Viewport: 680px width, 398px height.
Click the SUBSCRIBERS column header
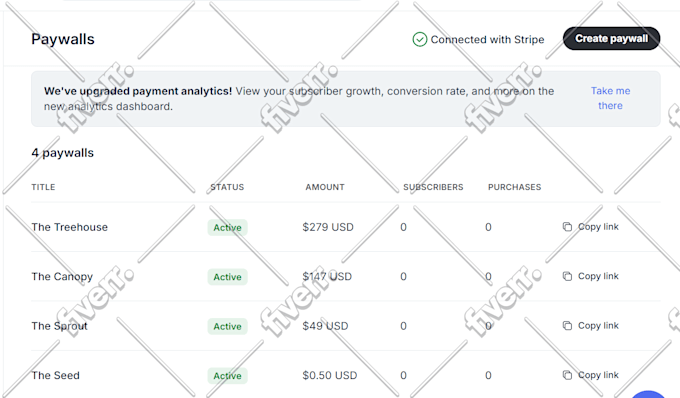(433, 187)
